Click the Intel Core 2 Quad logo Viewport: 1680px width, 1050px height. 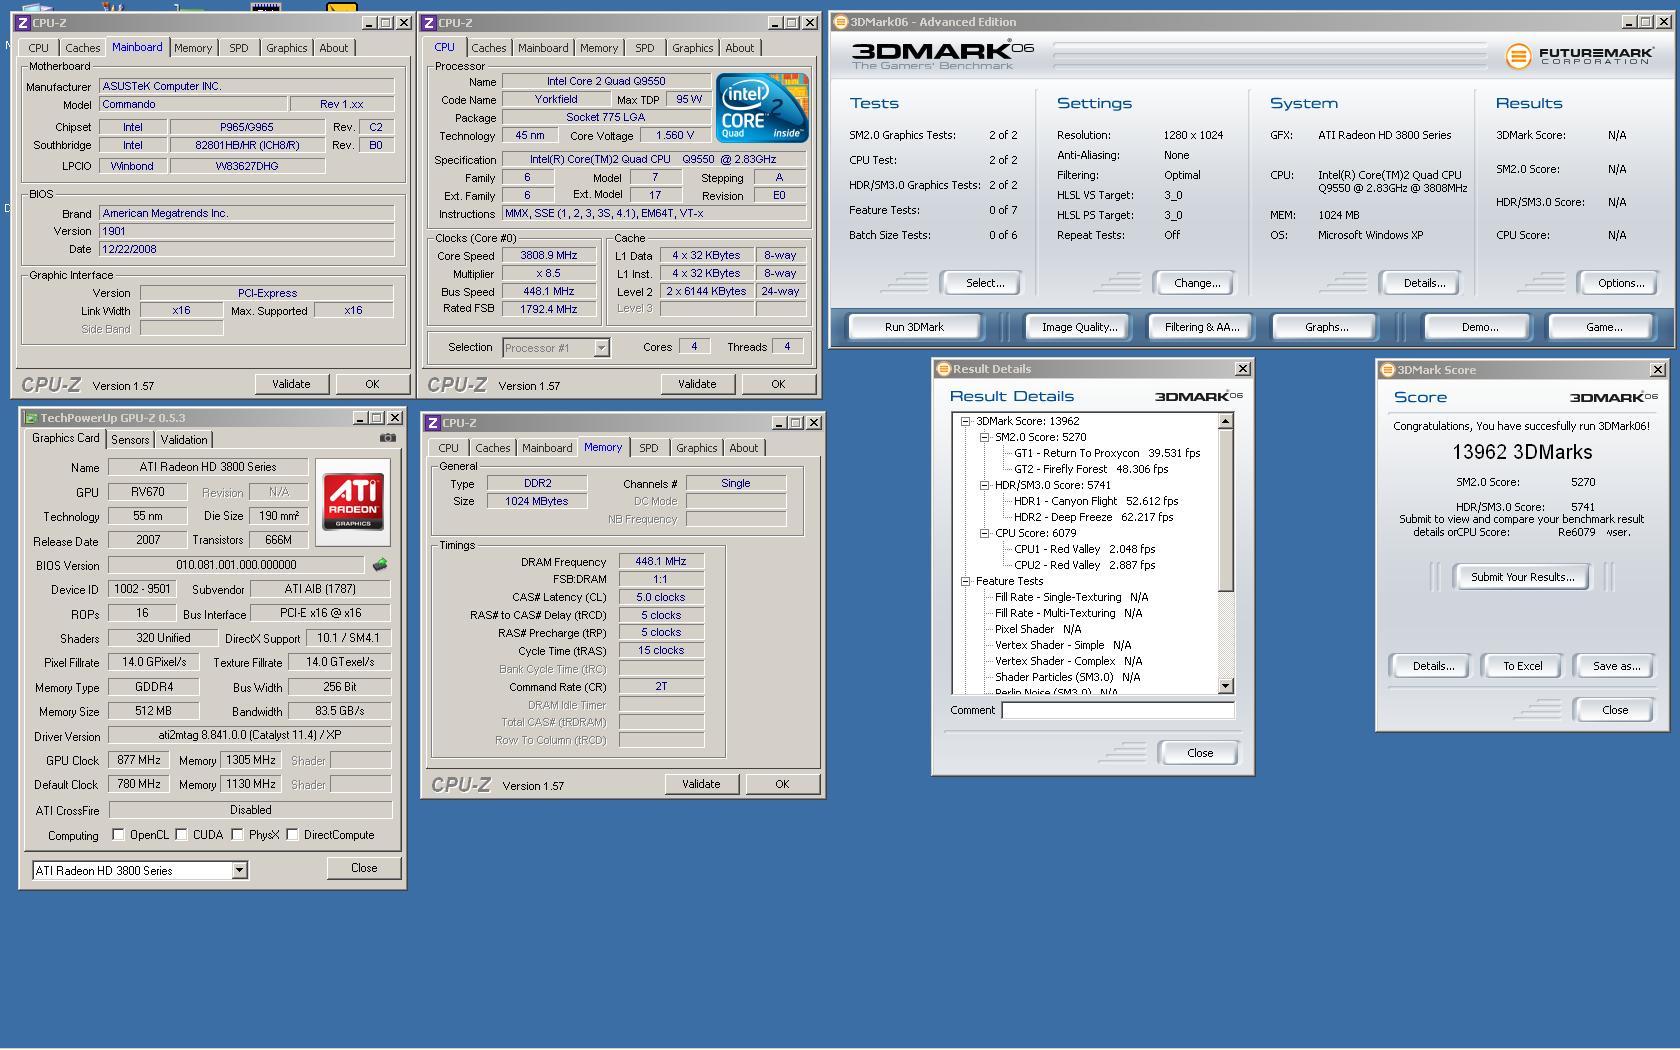(762, 107)
